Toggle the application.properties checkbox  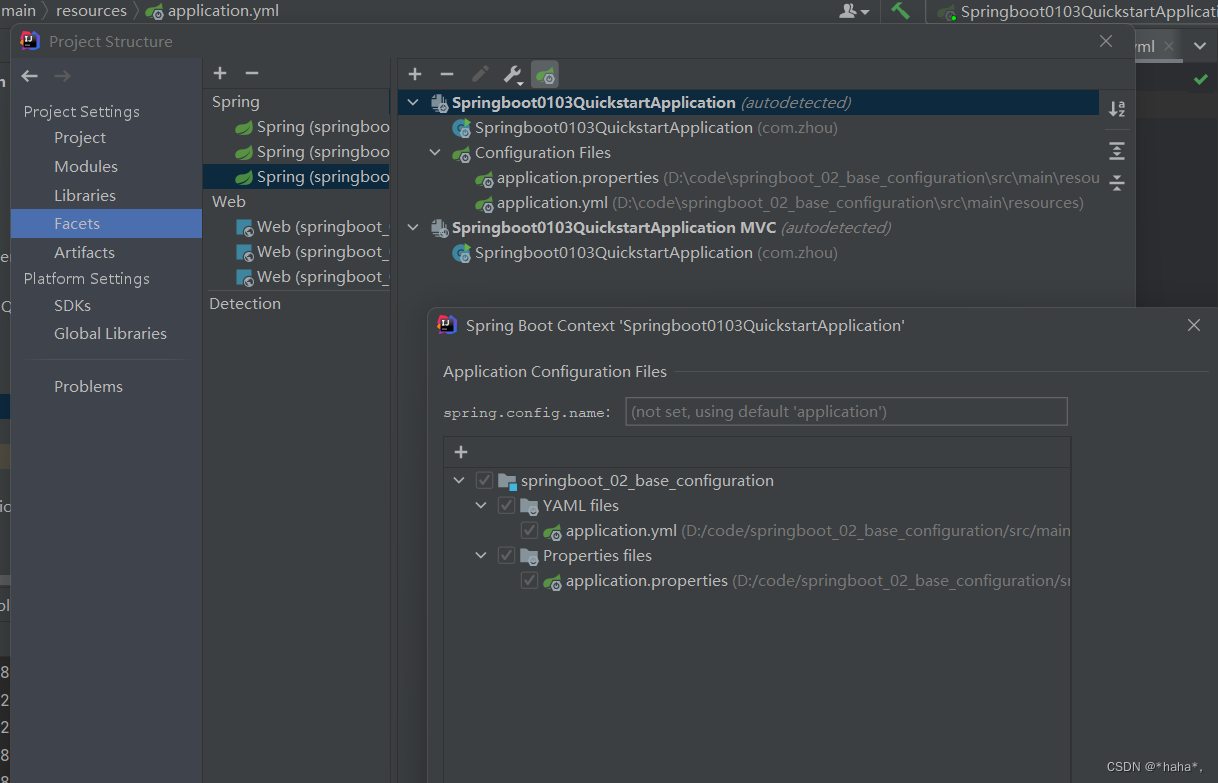pyautogui.click(x=529, y=581)
